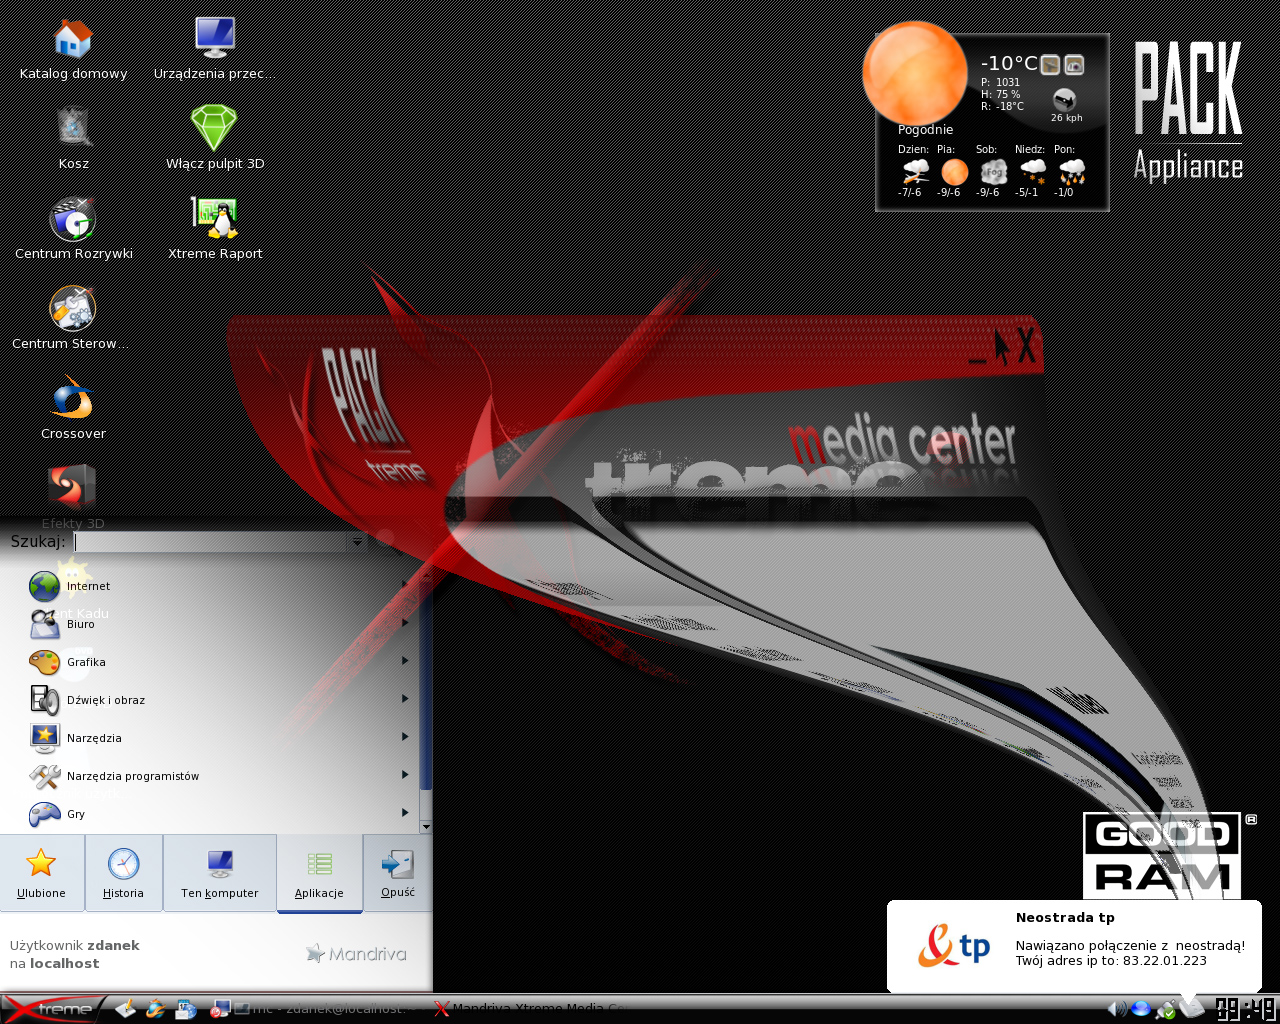Click the tp logo in notification
This screenshot has width=1280, height=1024.
[954, 946]
